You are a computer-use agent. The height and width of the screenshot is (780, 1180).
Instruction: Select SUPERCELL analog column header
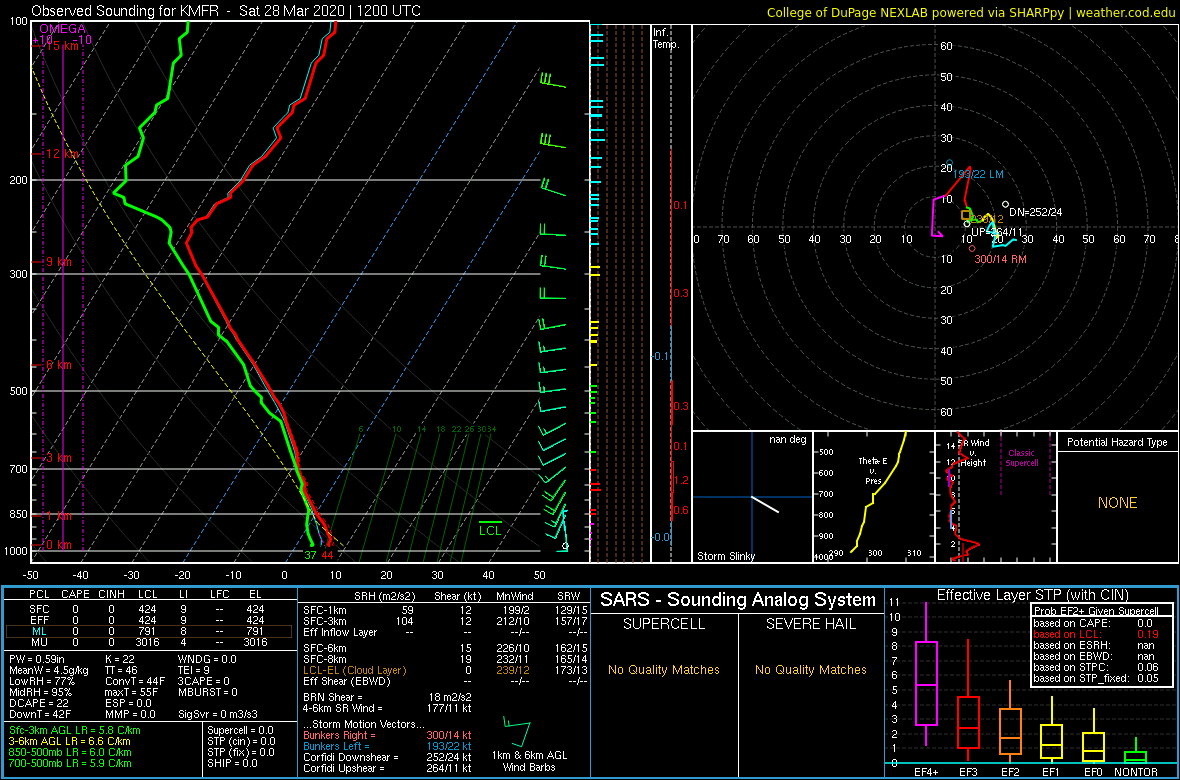663,626
